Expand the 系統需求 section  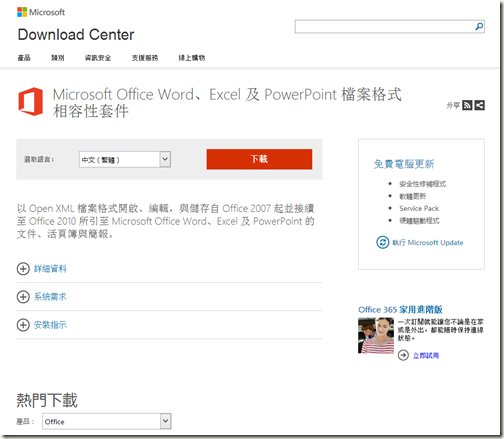(x=42, y=297)
